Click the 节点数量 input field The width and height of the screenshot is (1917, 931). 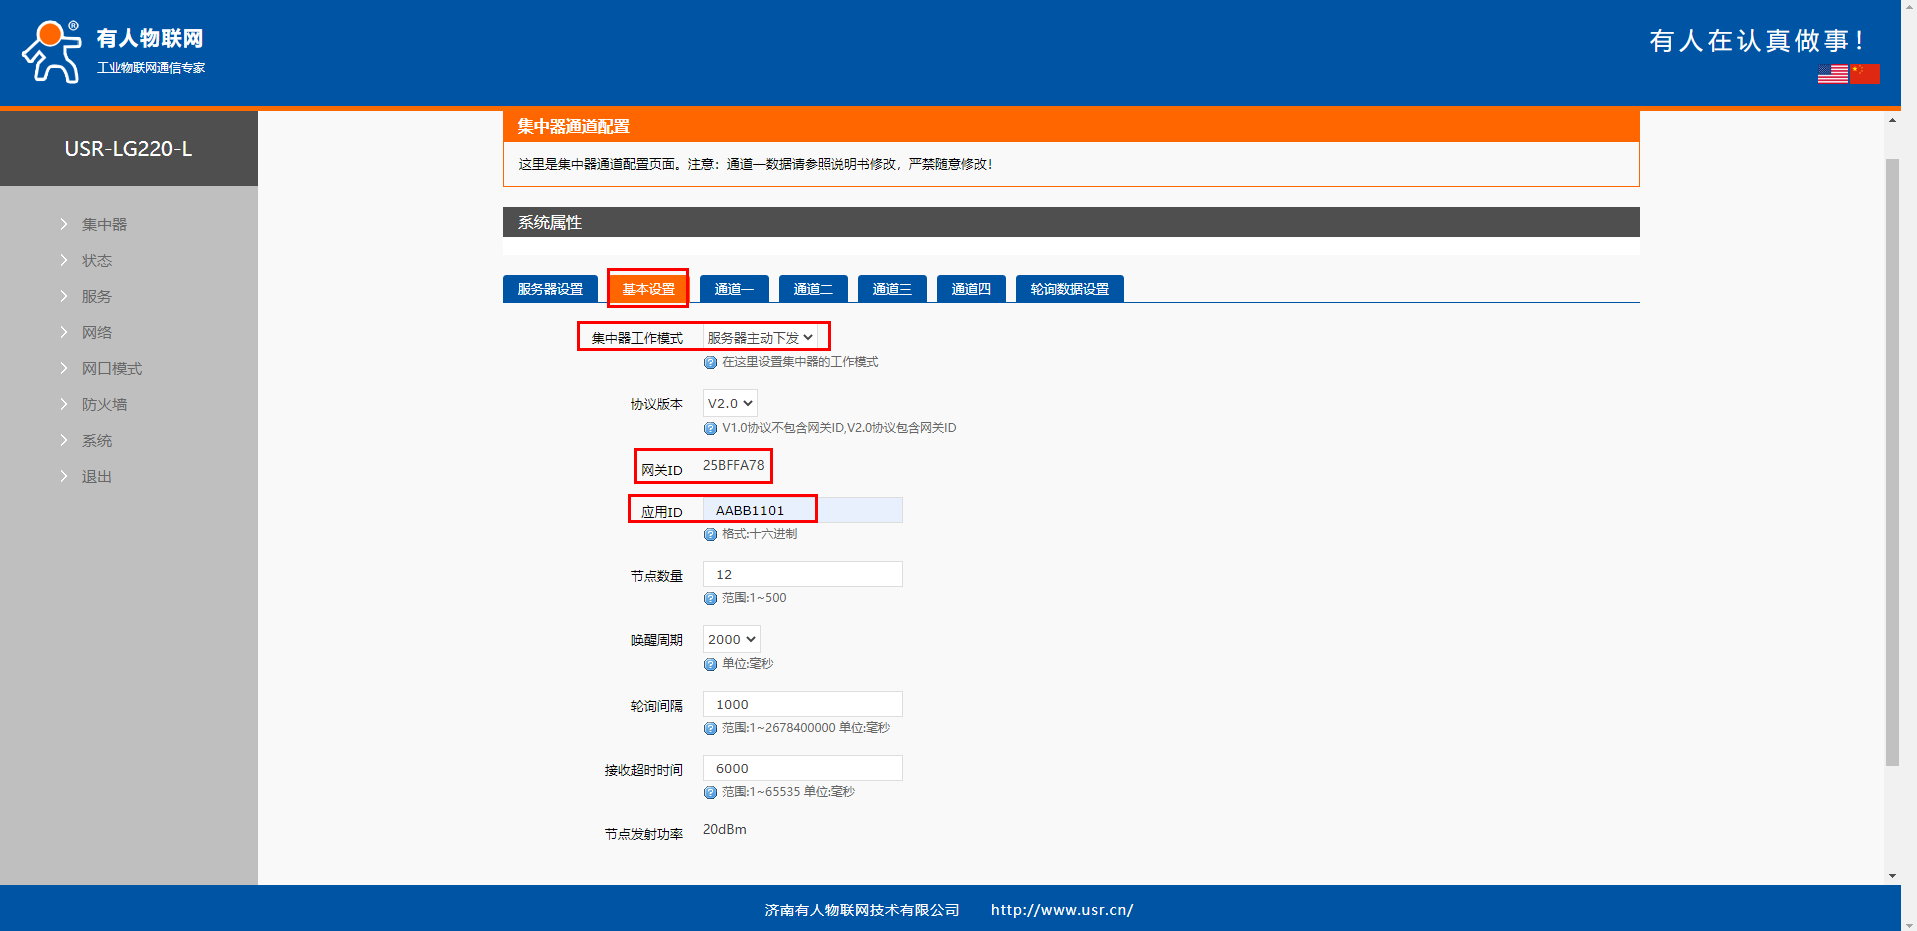802,575
